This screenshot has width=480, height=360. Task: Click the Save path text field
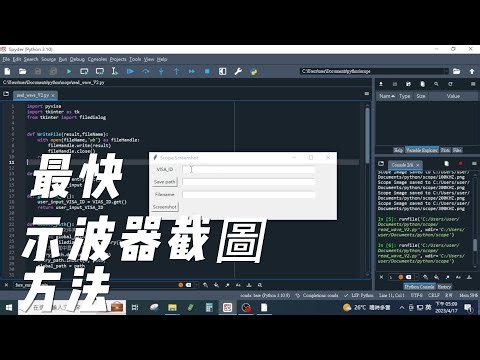249,182
